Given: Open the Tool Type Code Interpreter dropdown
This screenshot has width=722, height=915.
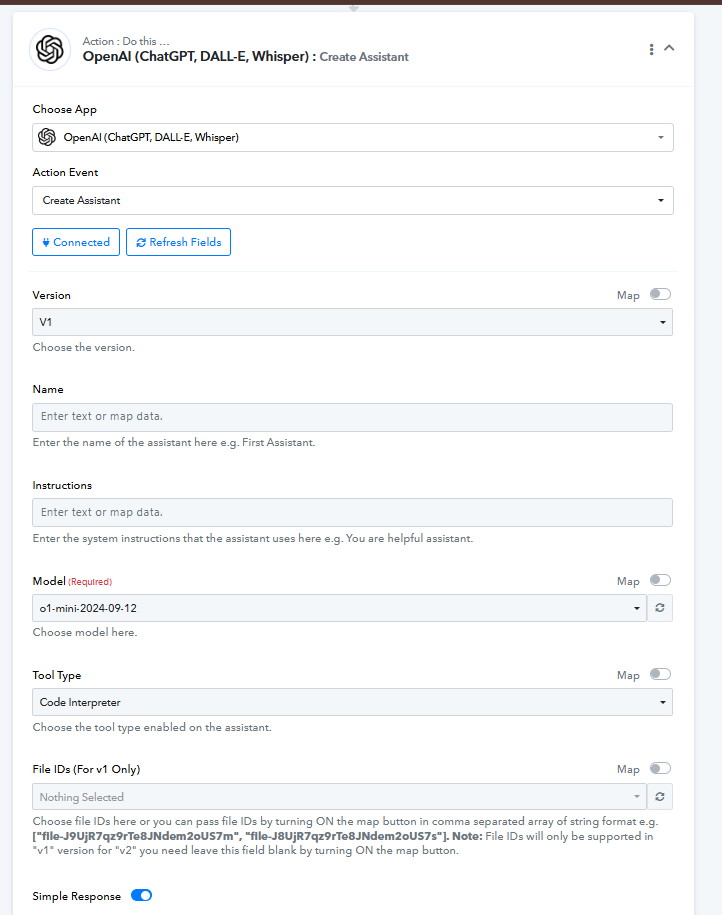Looking at the screenshot, I should (352, 702).
